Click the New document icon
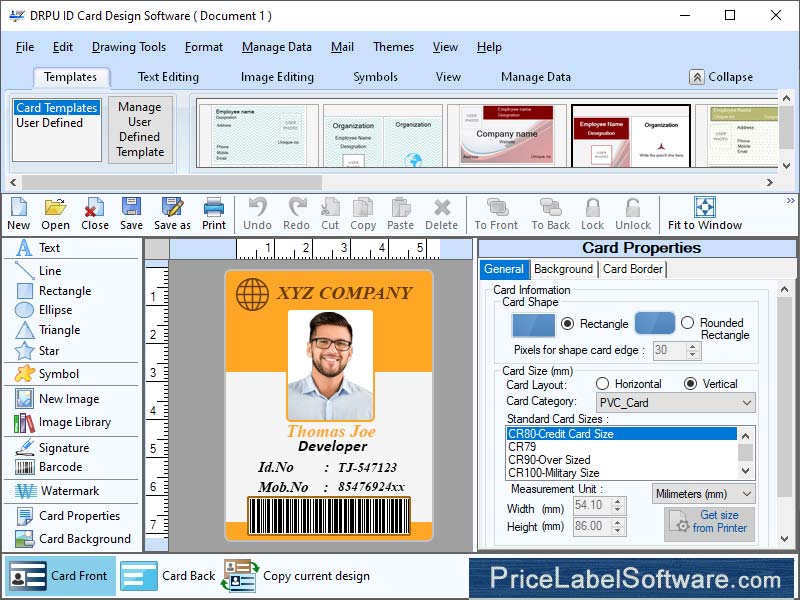 (18, 207)
